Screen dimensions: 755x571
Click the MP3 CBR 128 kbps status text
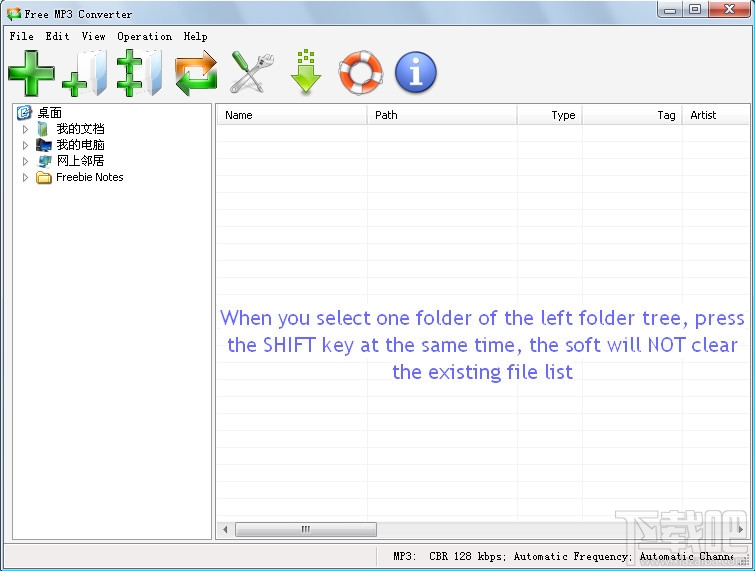point(563,557)
